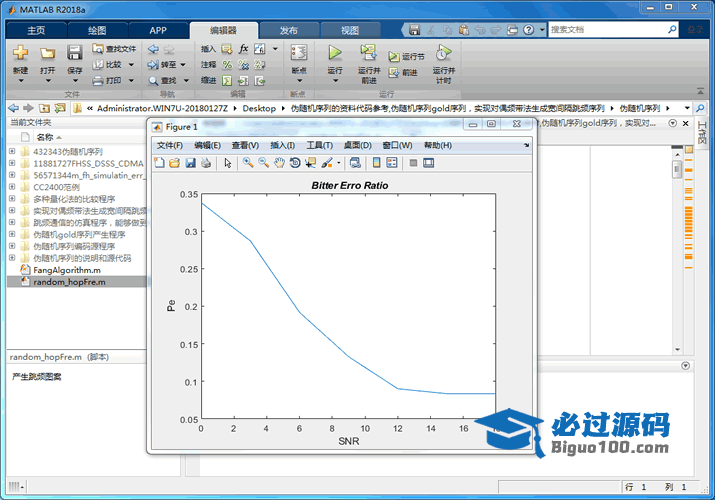Viewport: 715px width, 500px height.
Task: Open the Run dropdown arrow
Action: (x=336, y=81)
